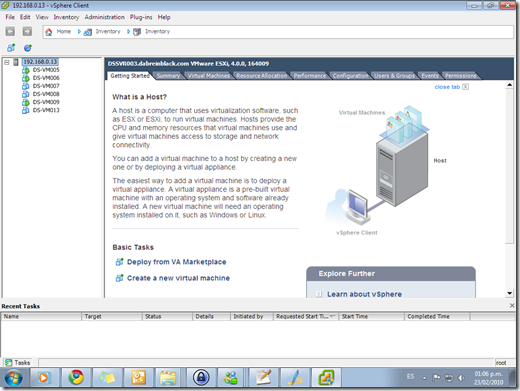Open the Help menu
The height and width of the screenshot is (391, 520).
pyautogui.click(x=164, y=17)
